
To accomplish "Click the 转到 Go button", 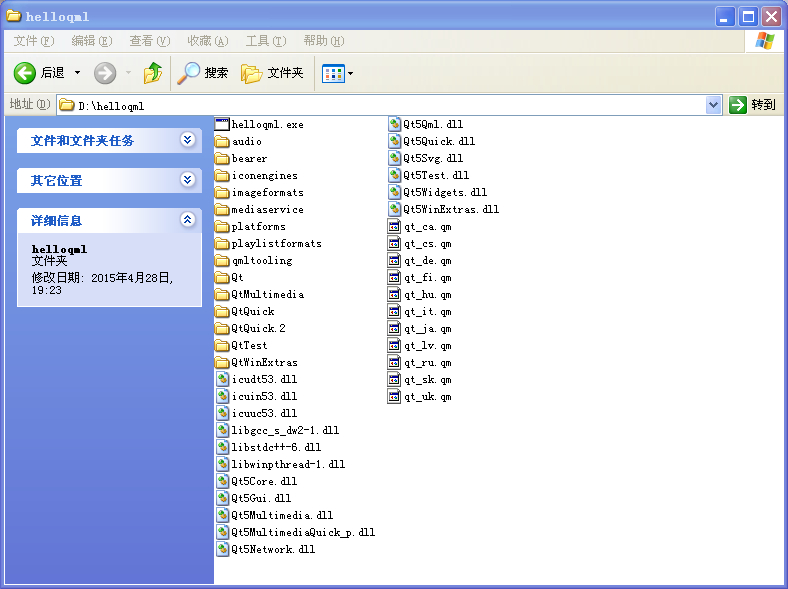I will [752, 105].
